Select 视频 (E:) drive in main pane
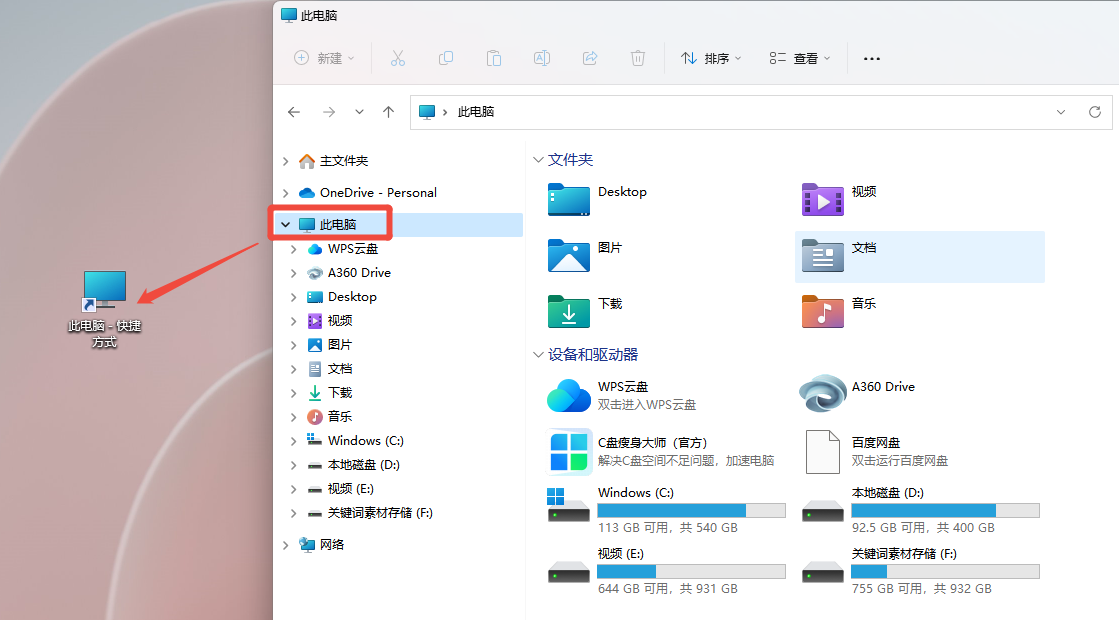The height and width of the screenshot is (620, 1119). coord(667,571)
